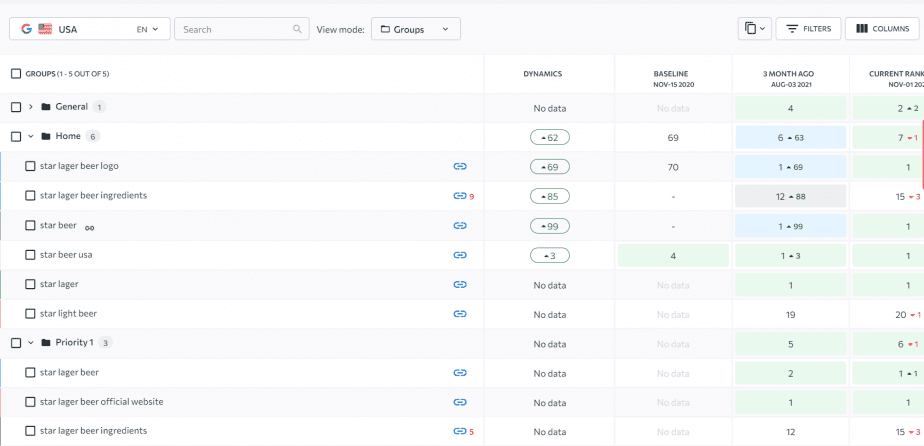Check the star light beer checkbox
924x446 pixels.
pos(30,314)
